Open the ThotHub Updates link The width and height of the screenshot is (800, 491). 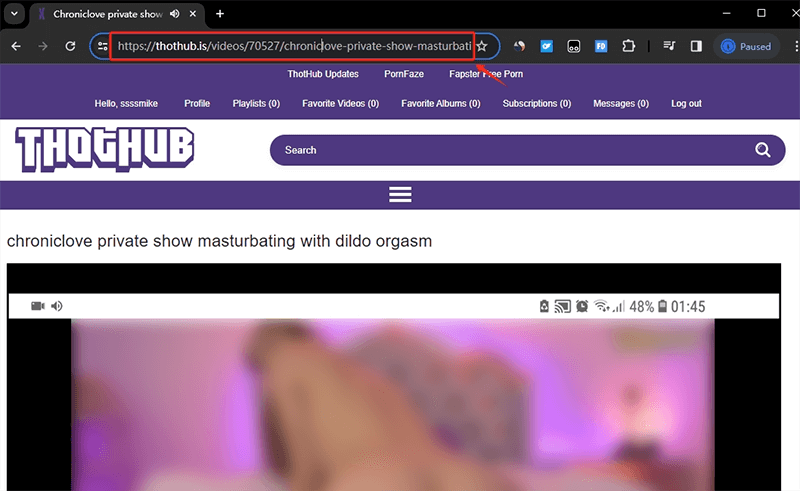click(323, 74)
